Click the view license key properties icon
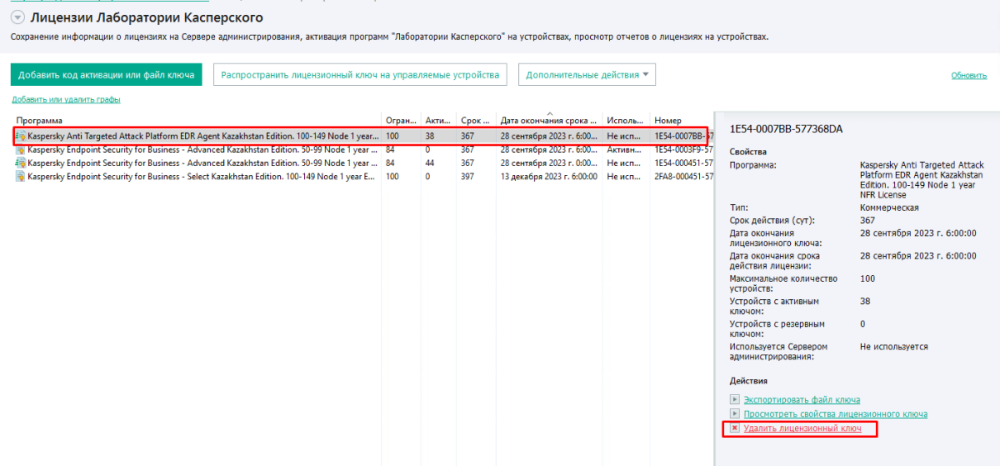1000x466 pixels. pos(735,413)
